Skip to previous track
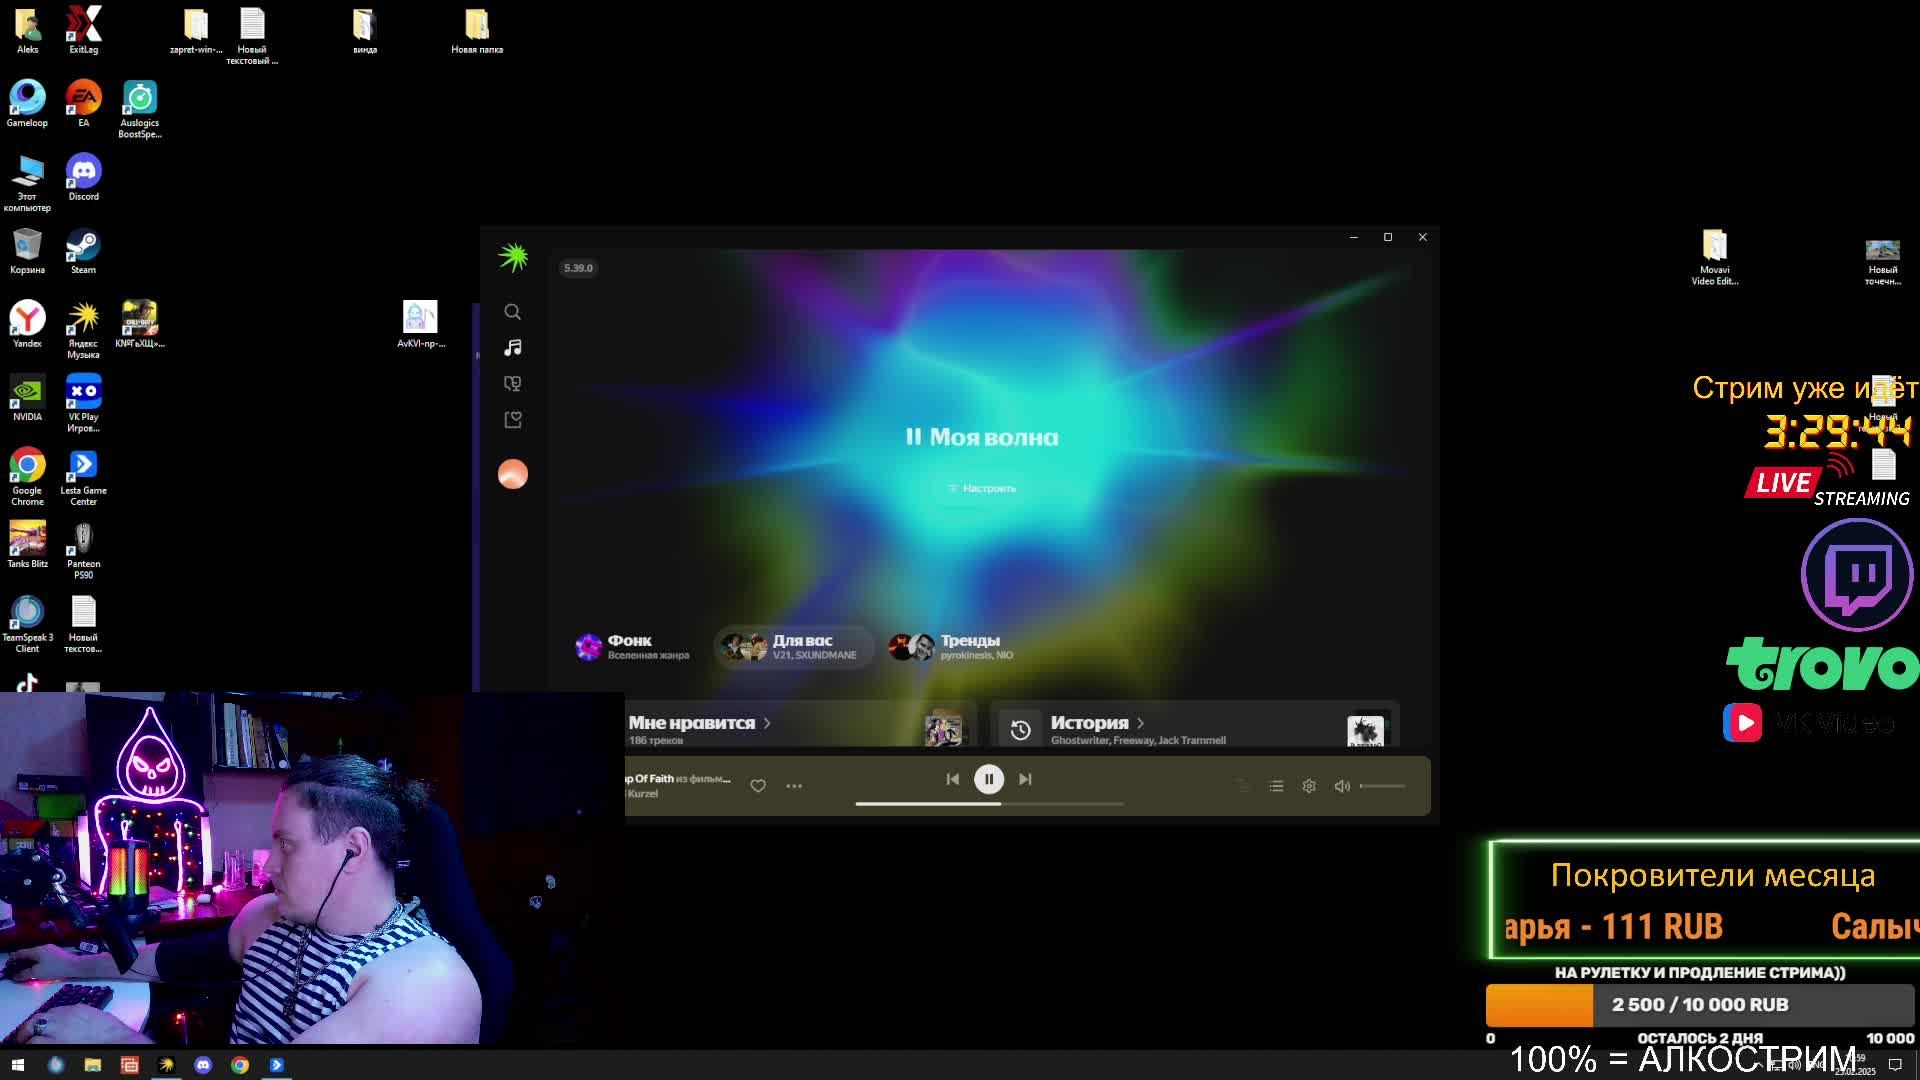 tap(952, 779)
